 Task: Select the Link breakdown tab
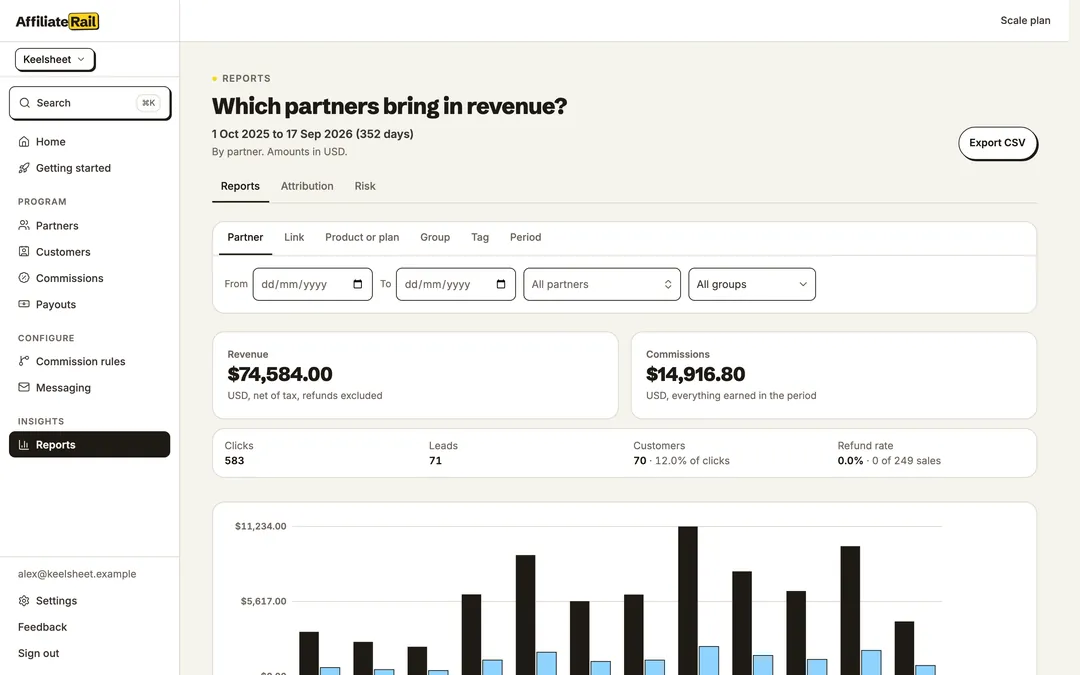point(294,237)
